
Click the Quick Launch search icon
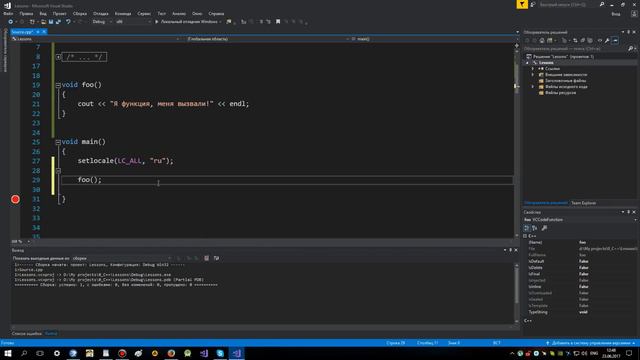coord(602,4)
